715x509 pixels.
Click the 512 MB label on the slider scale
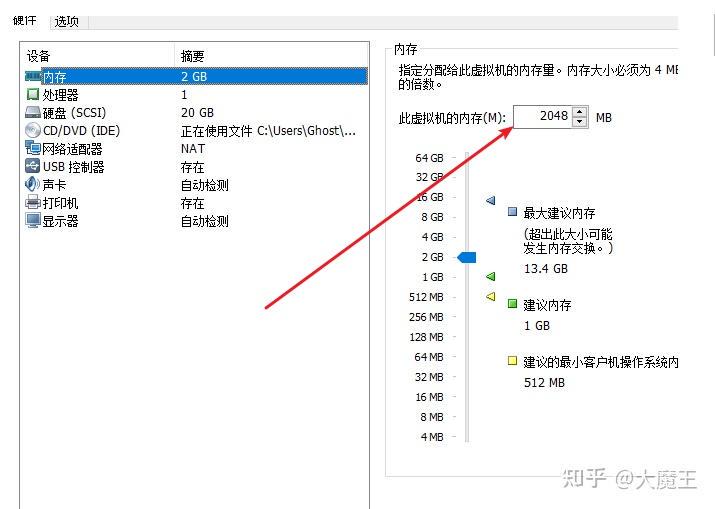pos(426,297)
